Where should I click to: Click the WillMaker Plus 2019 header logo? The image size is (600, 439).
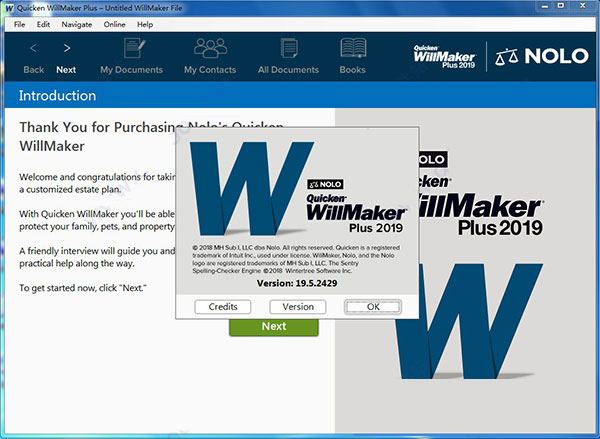click(x=444, y=57)
